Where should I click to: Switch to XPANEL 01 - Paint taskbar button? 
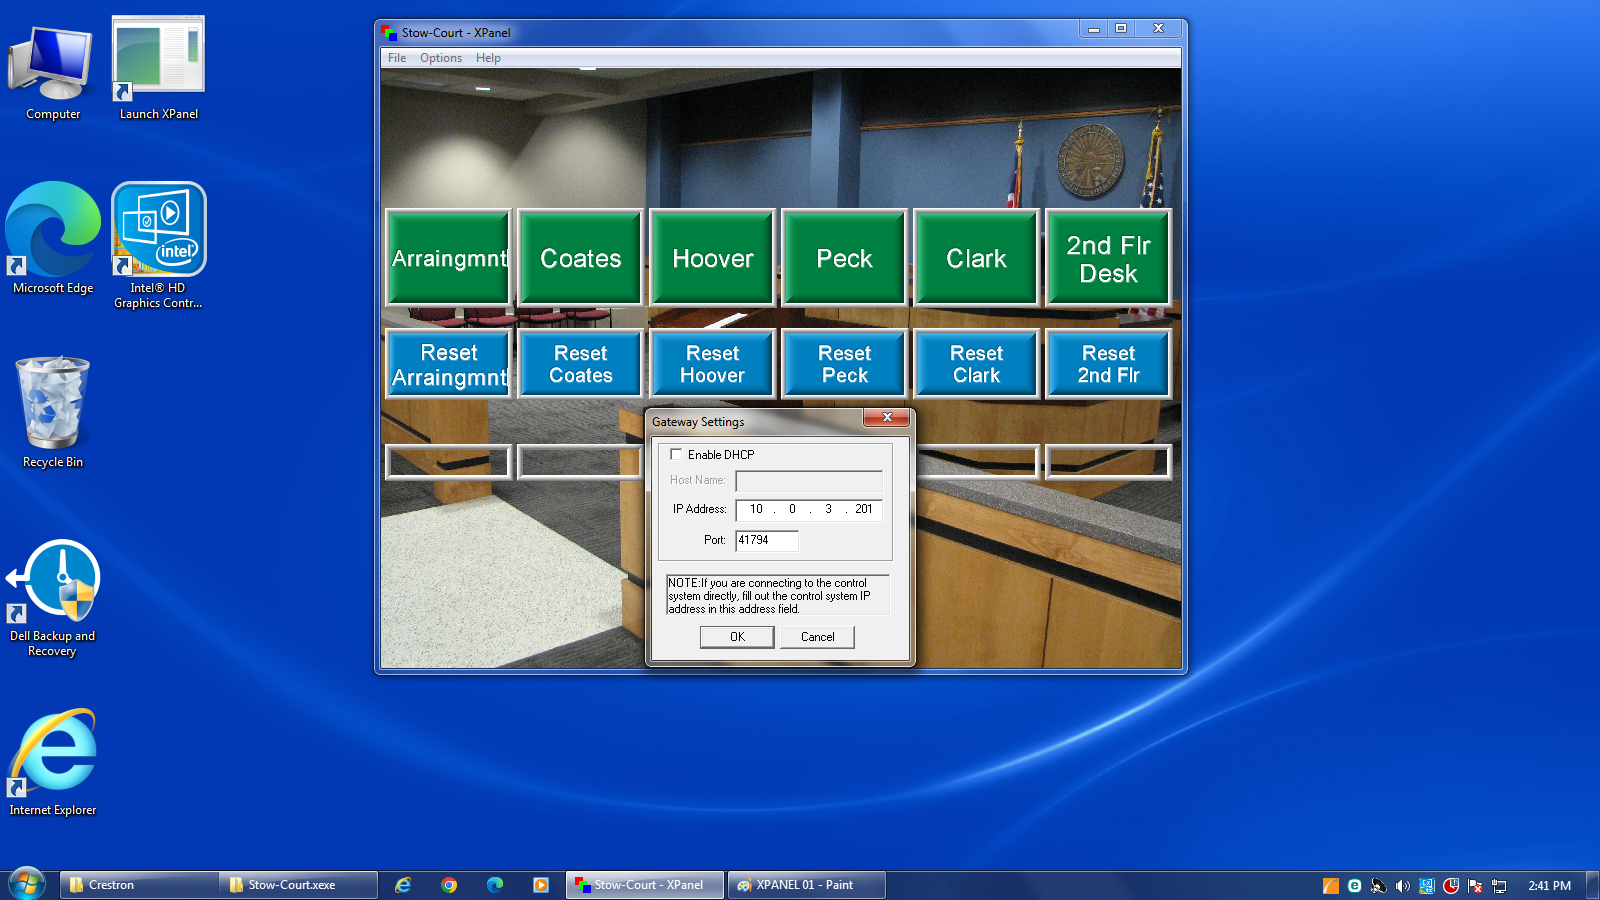coord(806,885)
